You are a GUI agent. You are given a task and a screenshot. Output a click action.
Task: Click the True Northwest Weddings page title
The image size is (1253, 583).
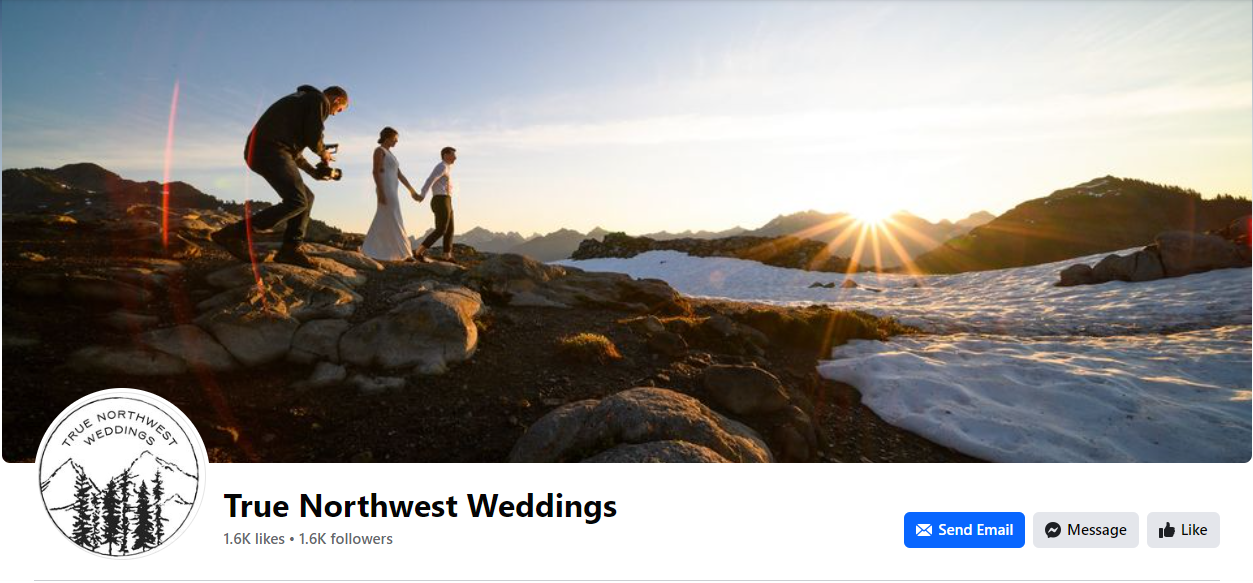[420, 506]
